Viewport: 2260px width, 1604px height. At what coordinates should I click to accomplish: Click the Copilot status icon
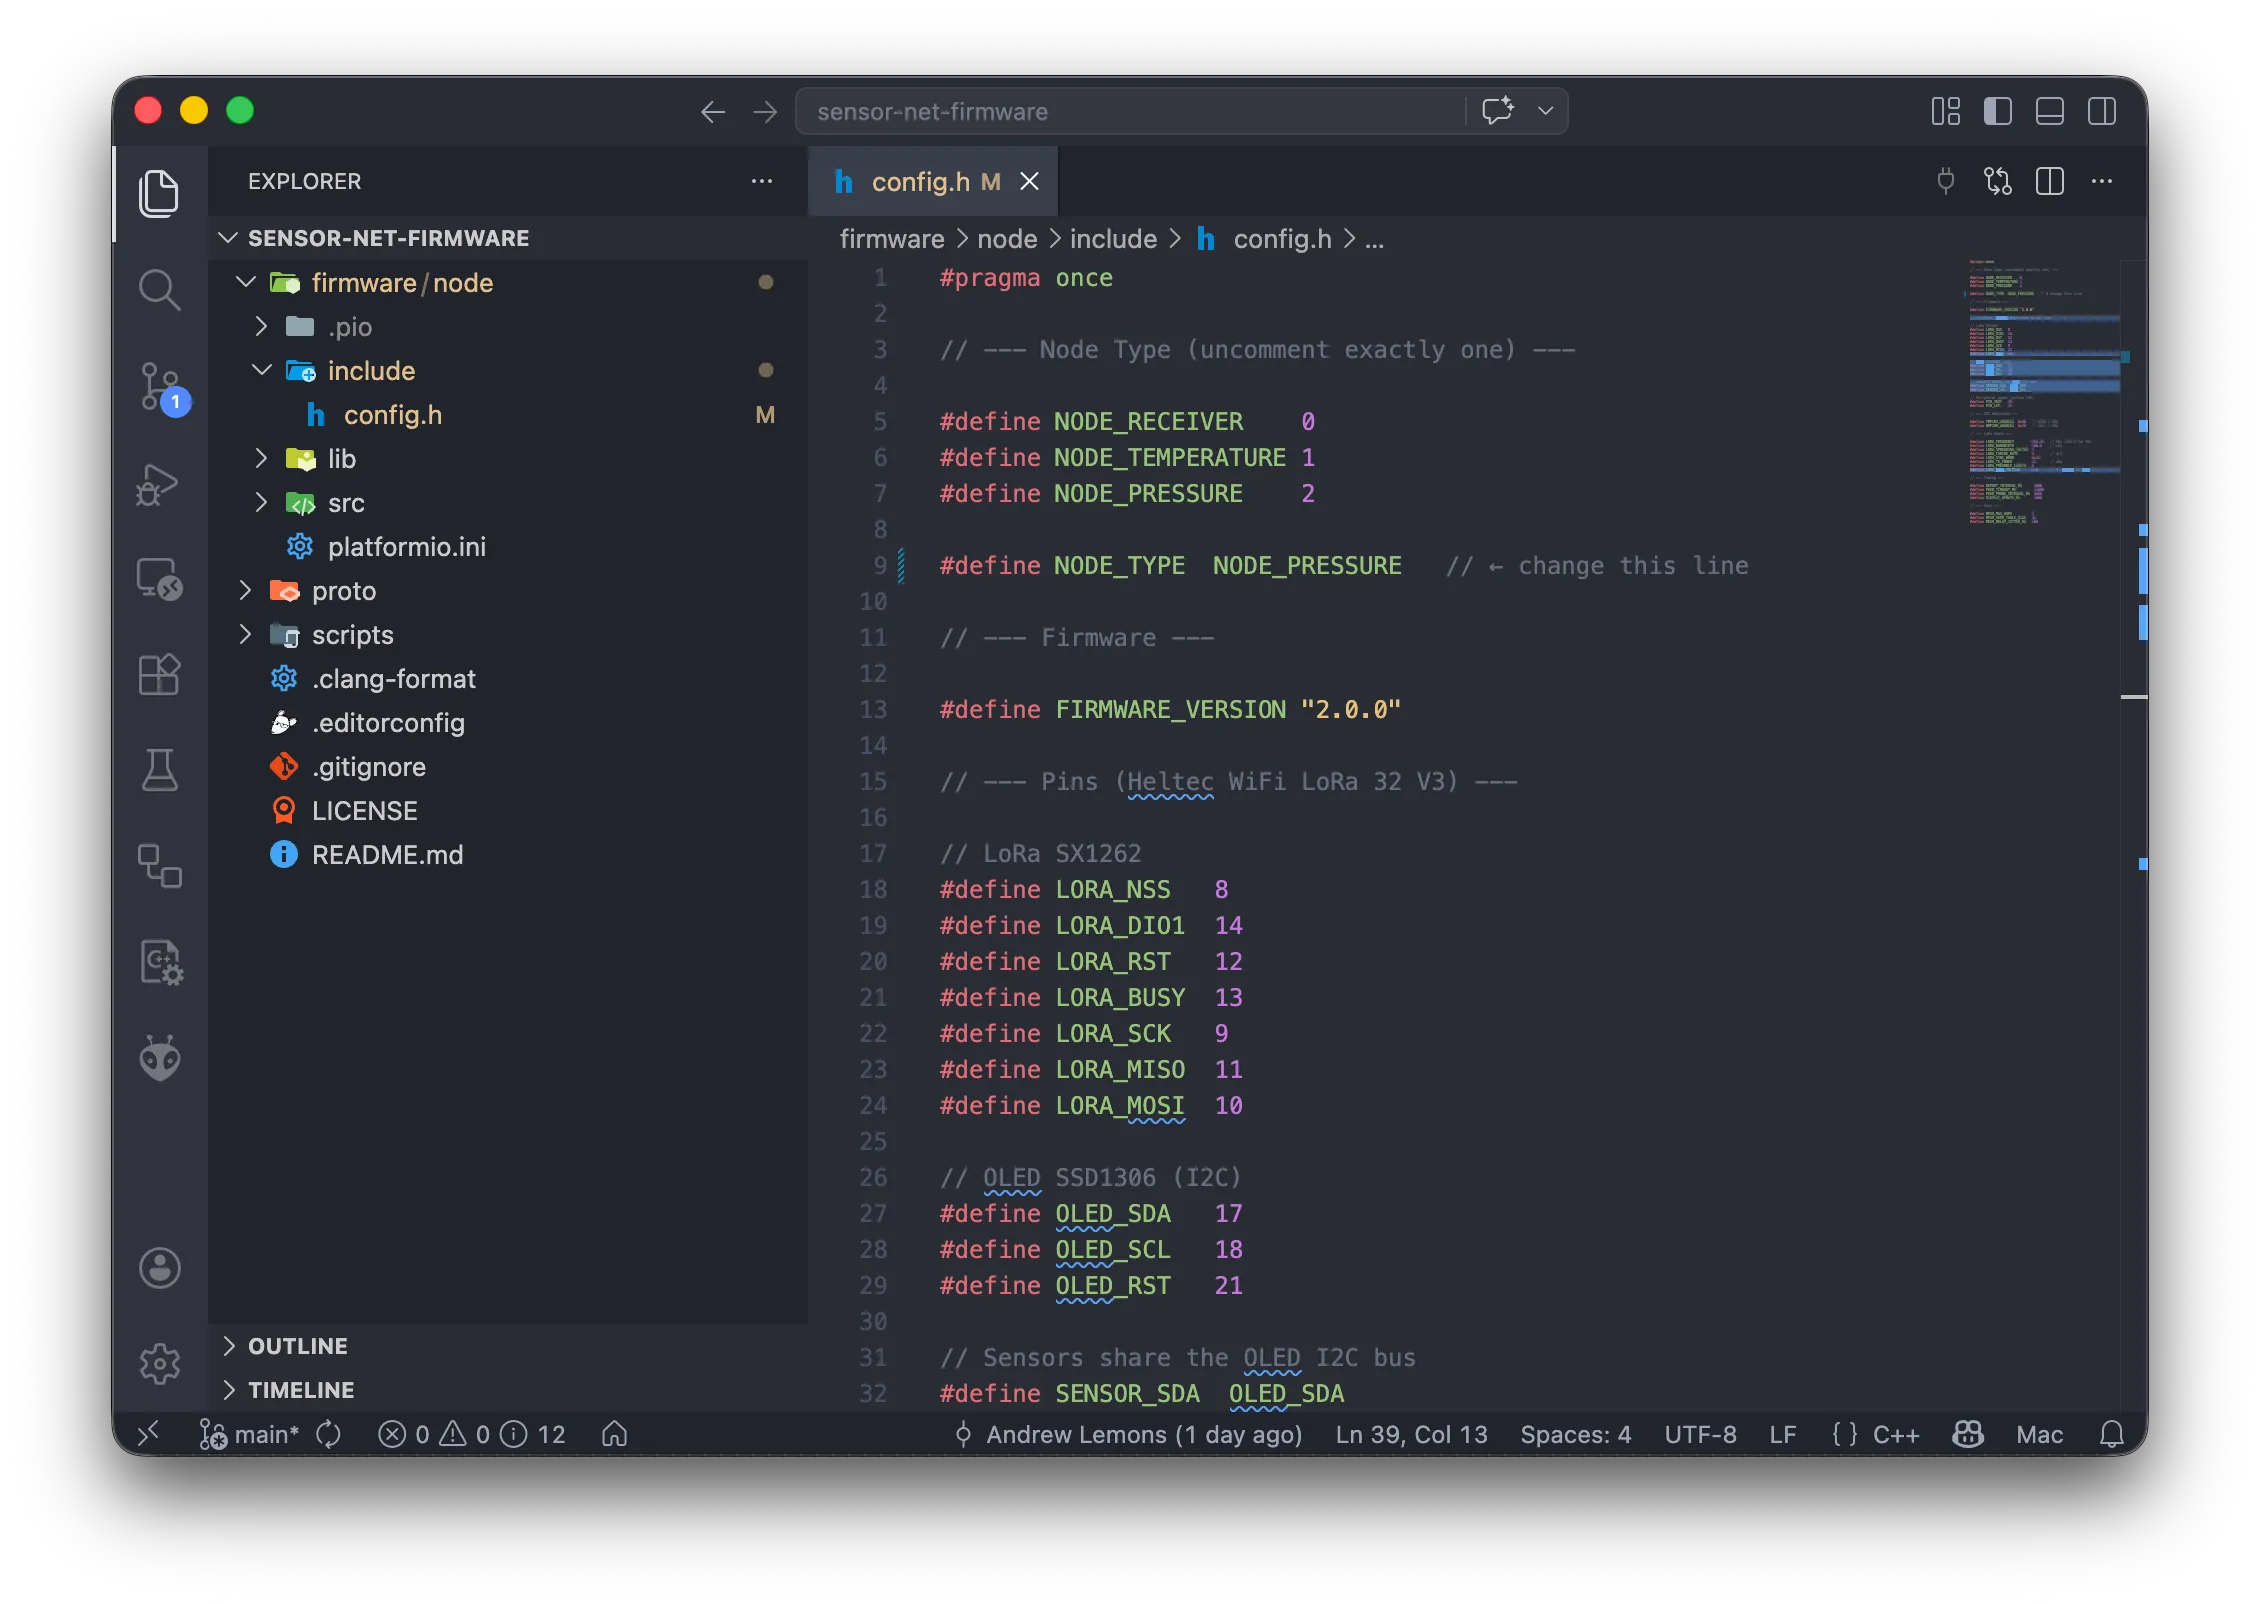pyautogui.click(x=1968, y=1435)
